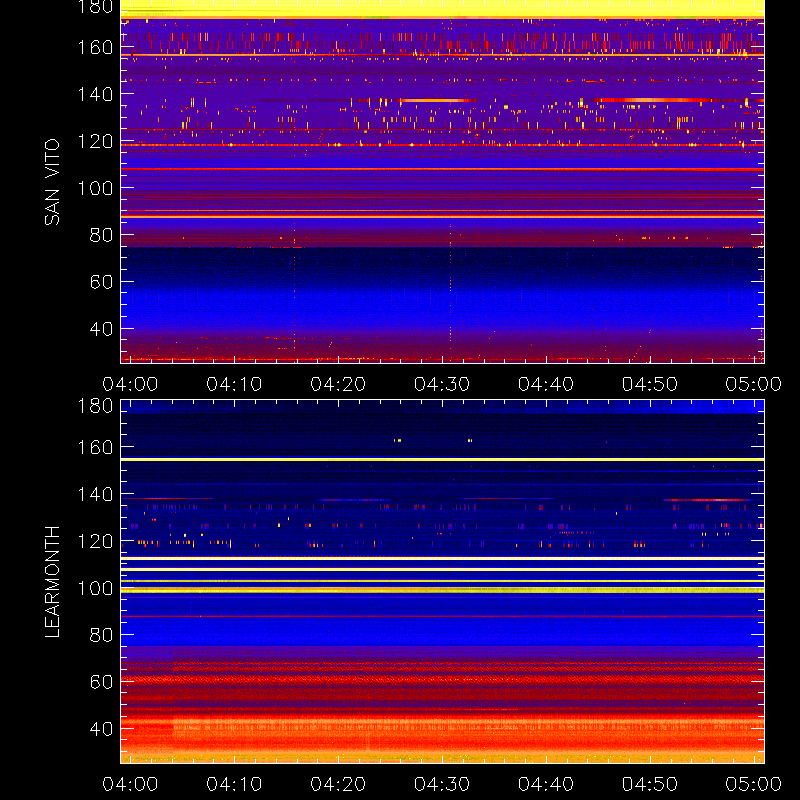The width and height of the screenshot is (800, 800).
Task: Click the LEARMONTH axis title
Action: click(x=52, y=582)
